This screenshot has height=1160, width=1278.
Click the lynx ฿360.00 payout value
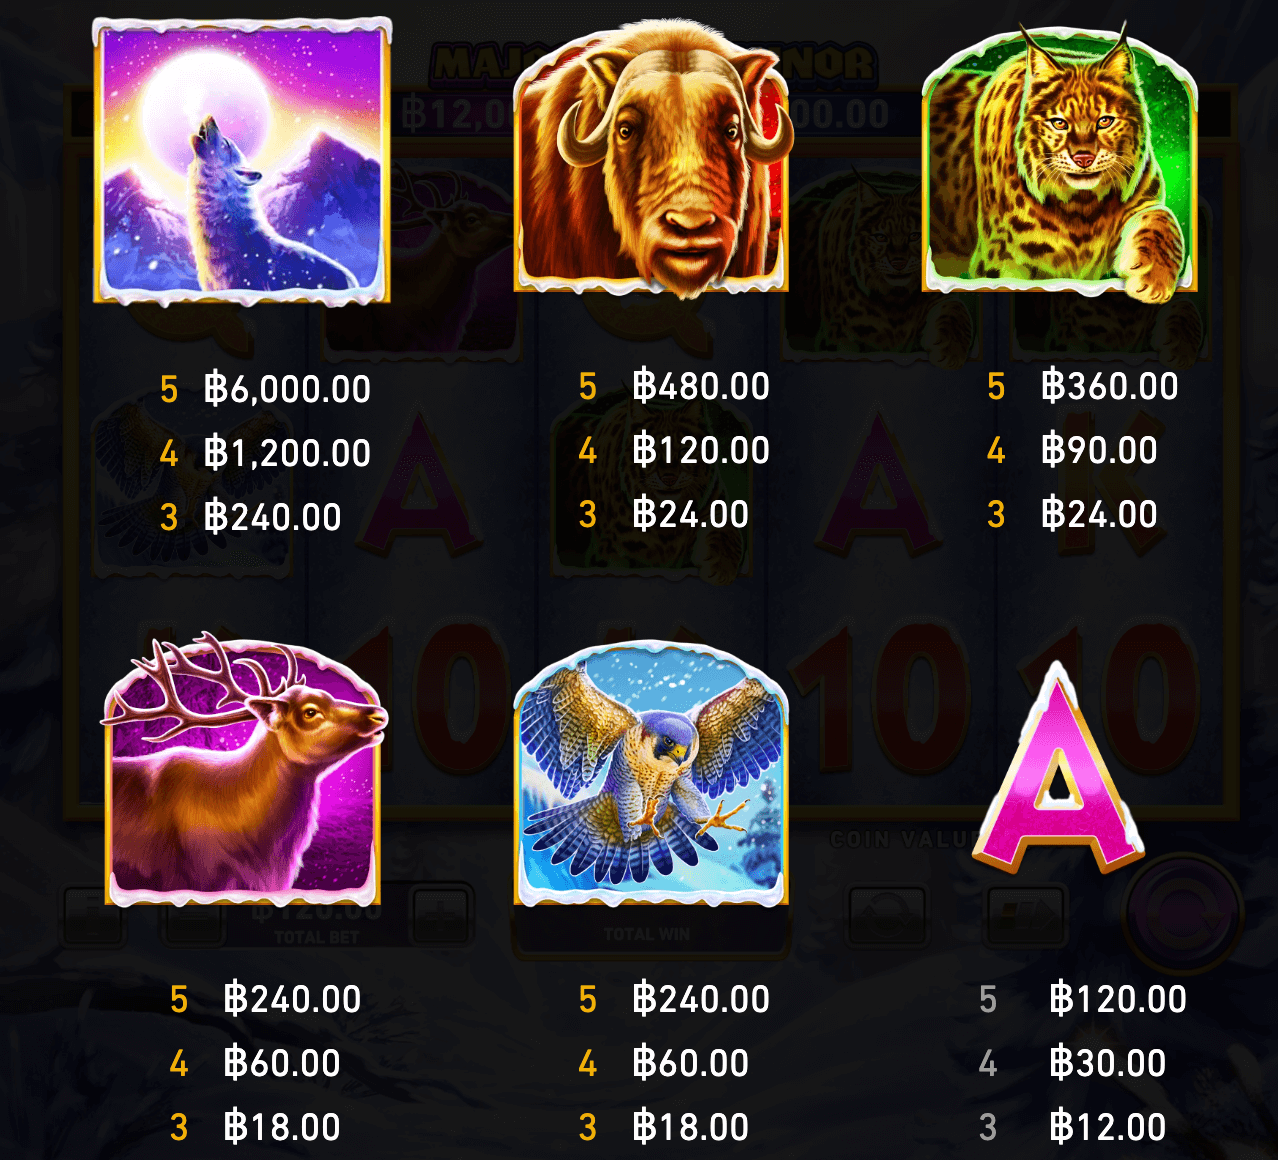pyautogui.click(x=1110, y=385)
